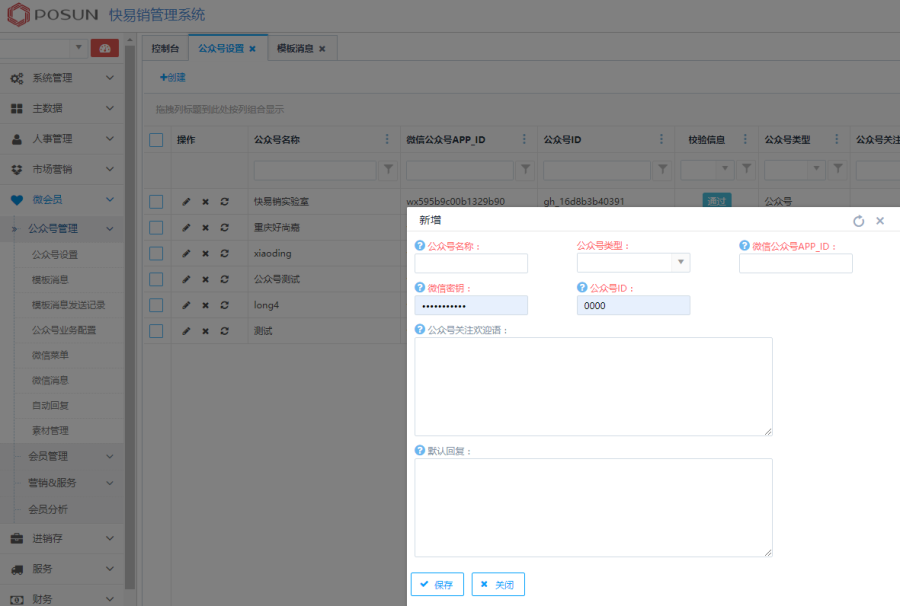Click the edit pencil icon for xiaoding row
Screen dimensions: 900x606
(x=186, y=253)
